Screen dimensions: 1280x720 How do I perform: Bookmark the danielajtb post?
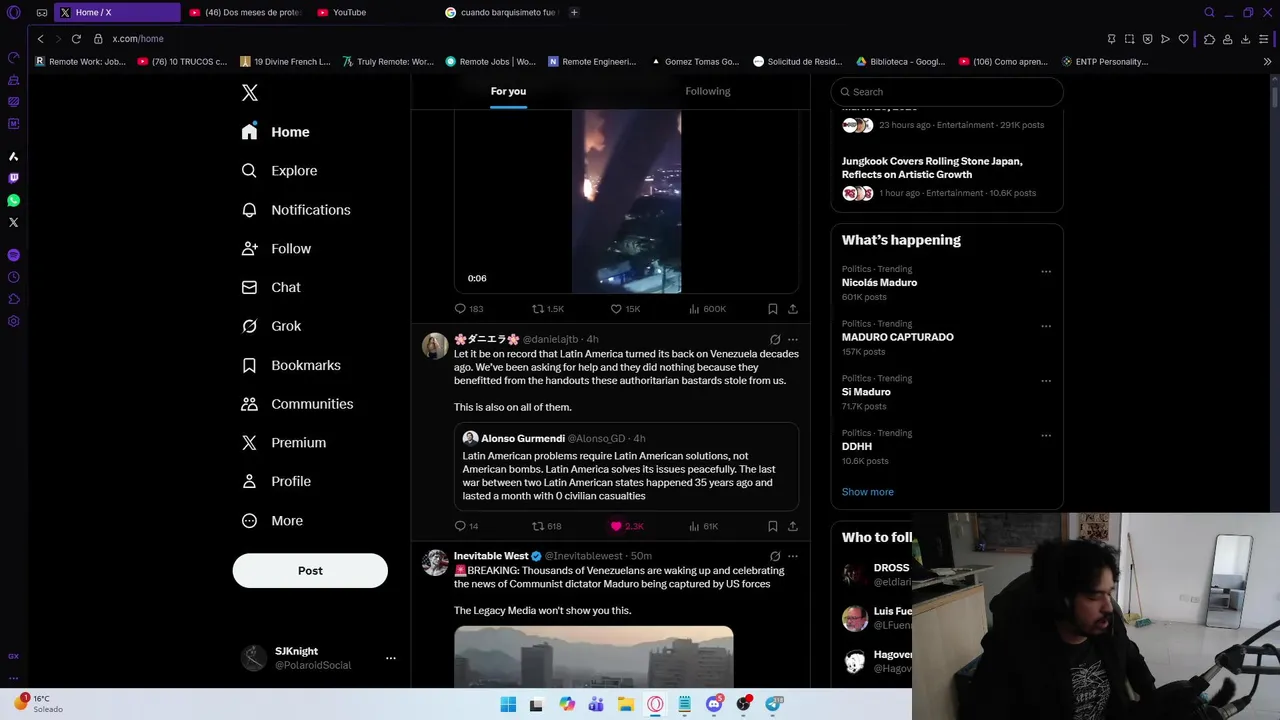click(773, 526)
